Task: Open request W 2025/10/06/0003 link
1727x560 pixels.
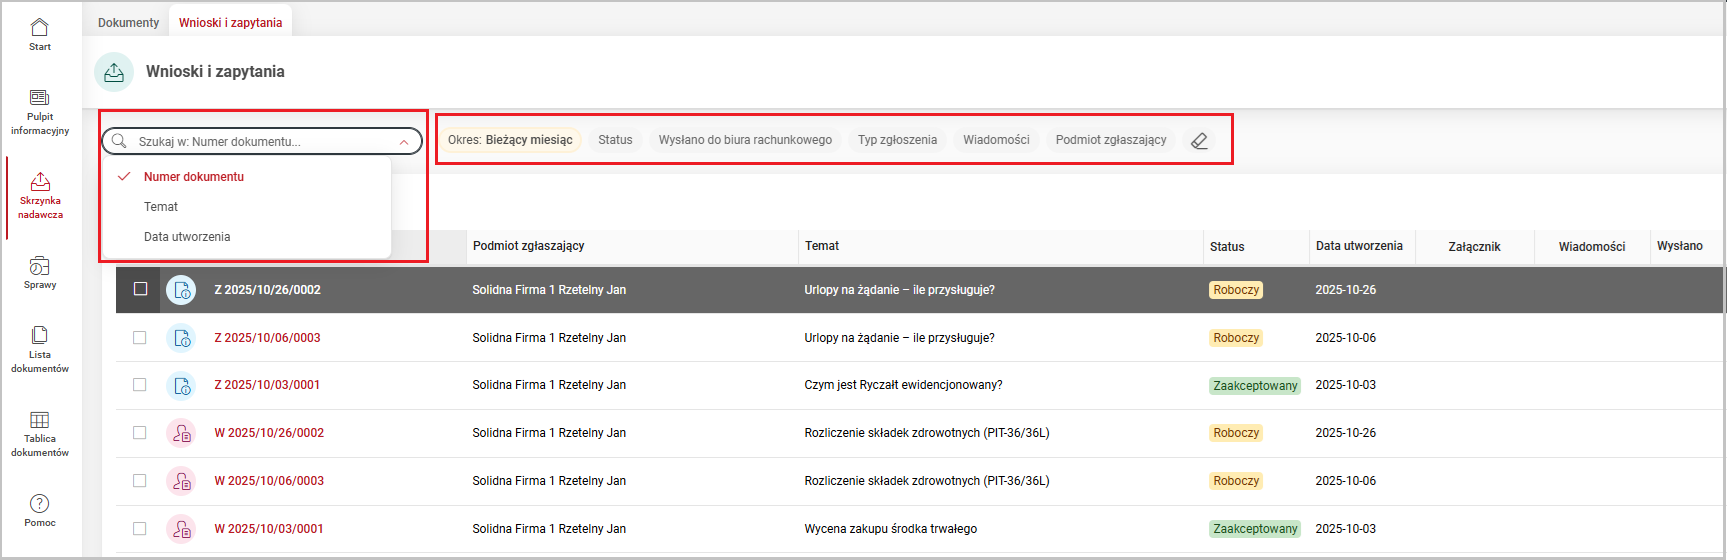Action: coord(269,481)
